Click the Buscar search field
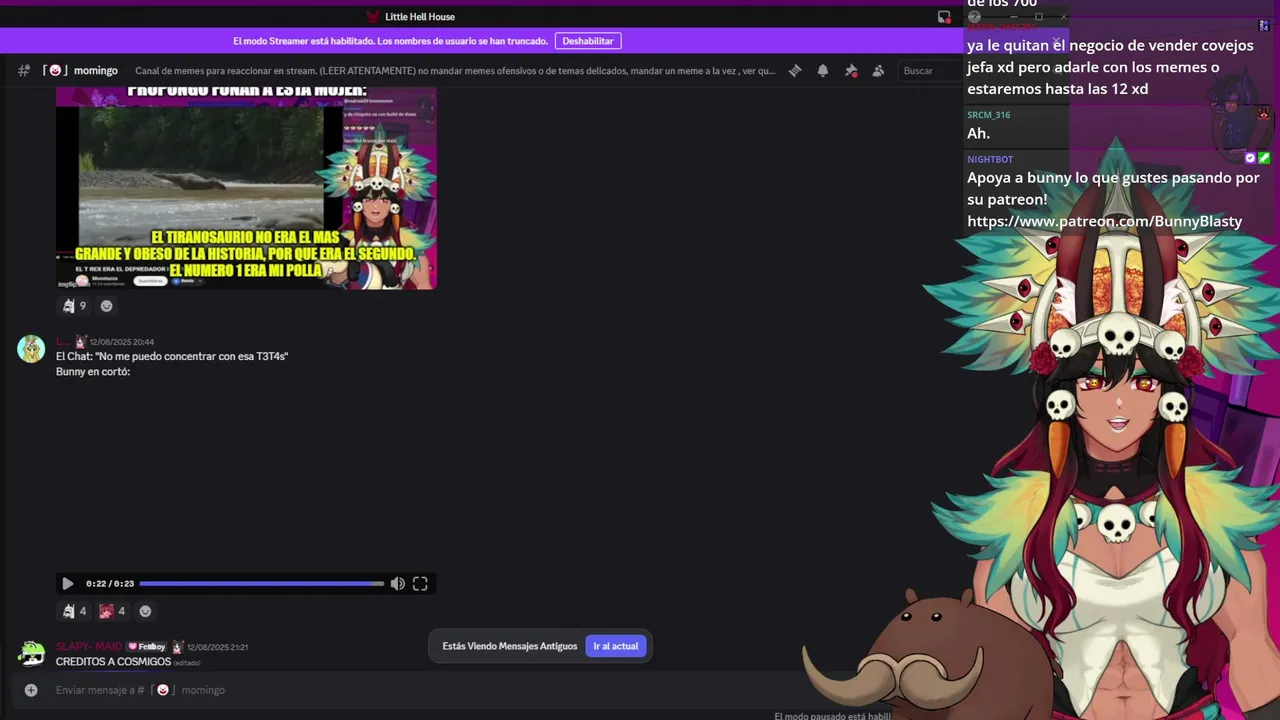The width and height of the screenshot is (1280, 720). (928, 71)
